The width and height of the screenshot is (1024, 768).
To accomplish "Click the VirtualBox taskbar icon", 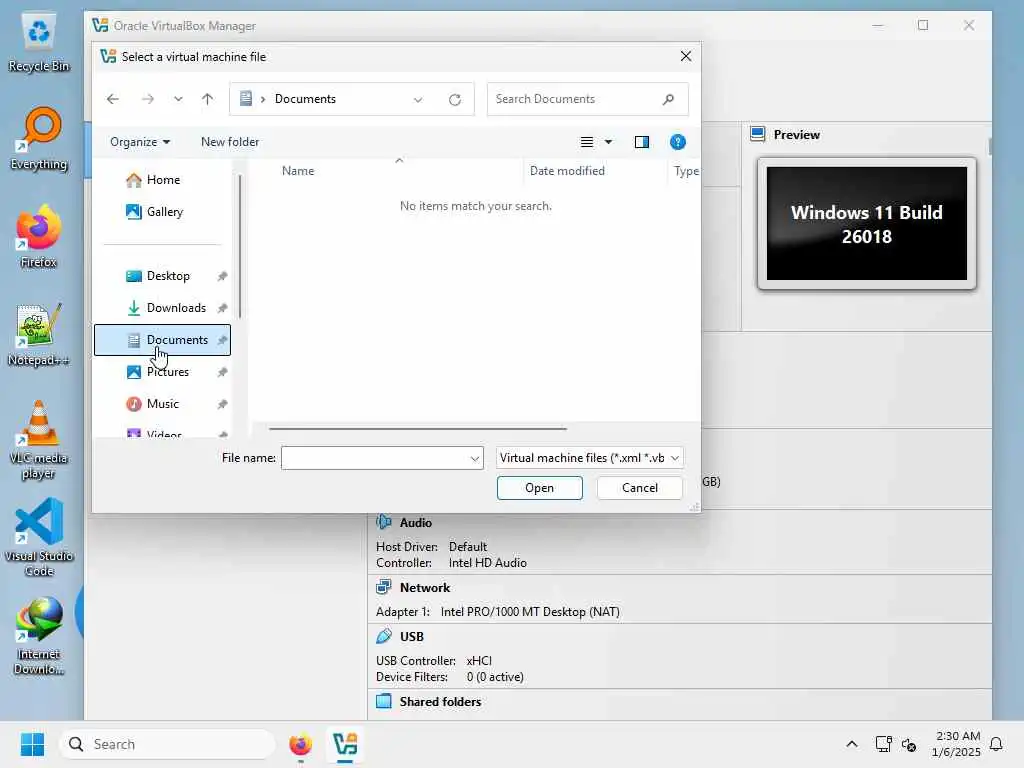I will tap(345, 744).
